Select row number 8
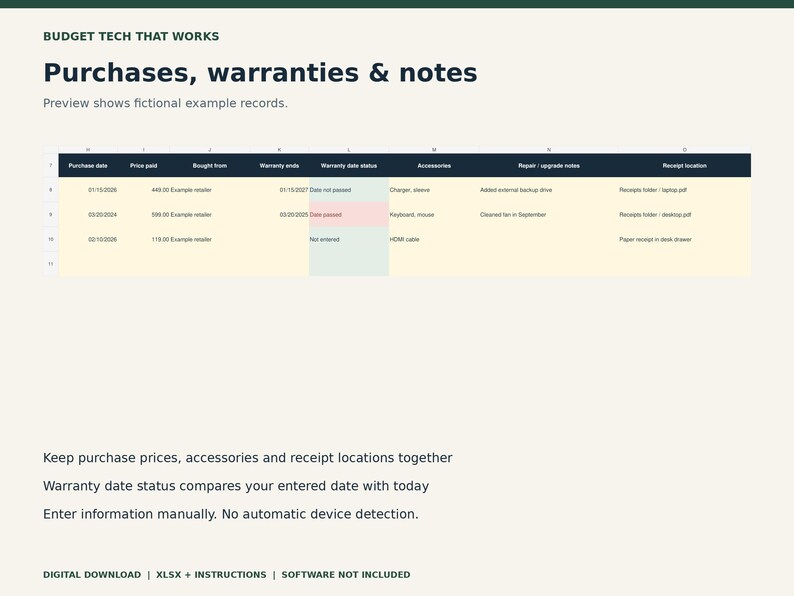794x596 pixels. tap(51, 190)
